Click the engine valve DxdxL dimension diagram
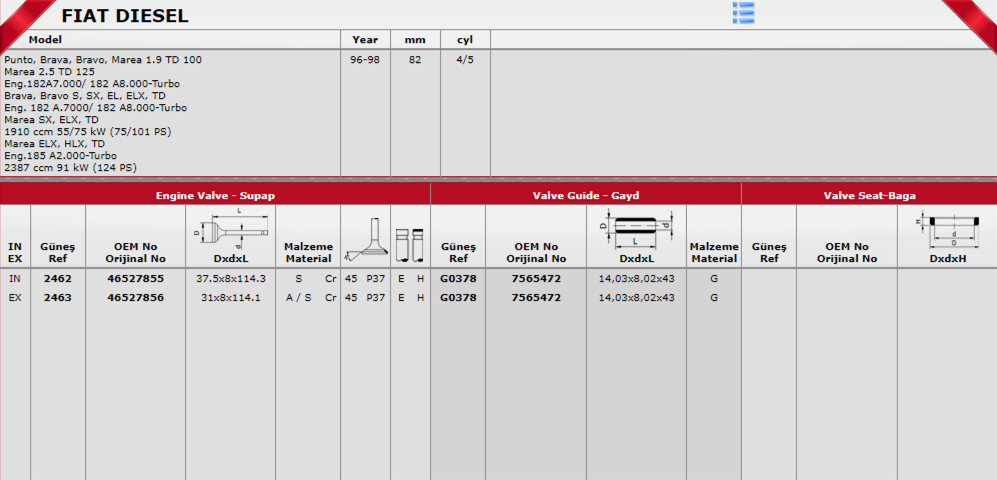Image resolution: width=997 pixels, height=480 pixels. [x=230, y=229]
